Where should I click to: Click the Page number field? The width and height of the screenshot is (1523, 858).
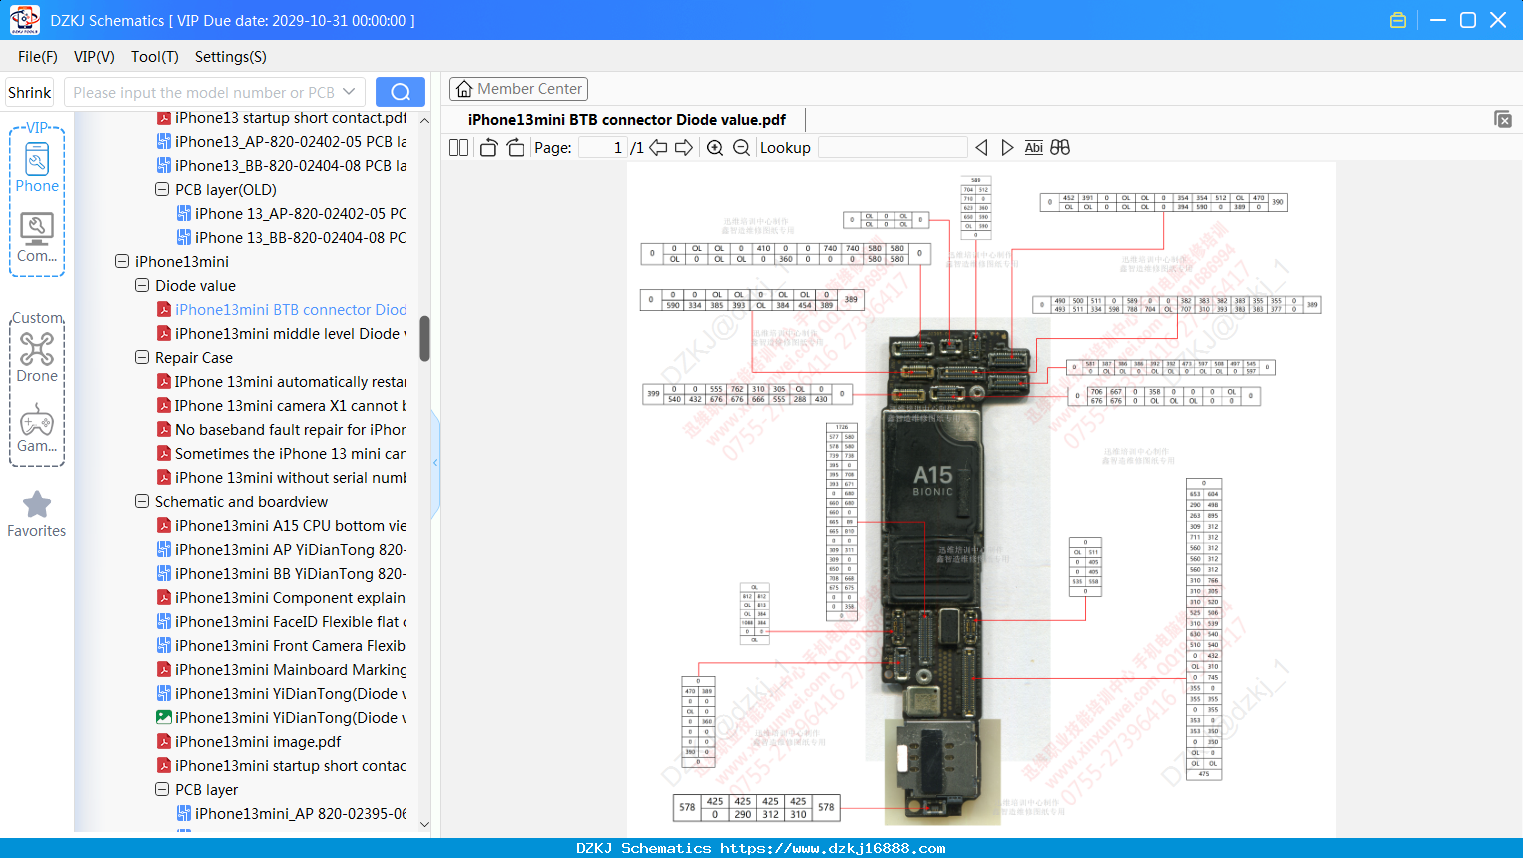point(602,148)
